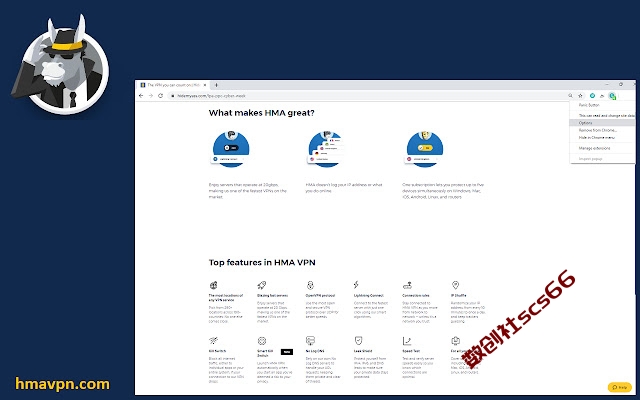Click the 'IP Shuffle' feature title
Image resolution: width=640 pixels, height=400 pixels.
pos(458,296)
